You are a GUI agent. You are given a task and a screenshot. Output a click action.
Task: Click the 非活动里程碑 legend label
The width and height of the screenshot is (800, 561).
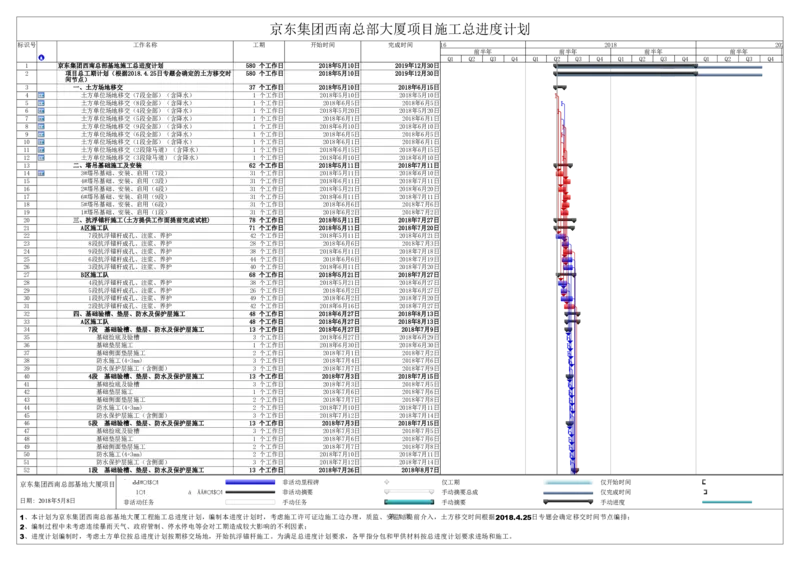click(x=298, y=482)
